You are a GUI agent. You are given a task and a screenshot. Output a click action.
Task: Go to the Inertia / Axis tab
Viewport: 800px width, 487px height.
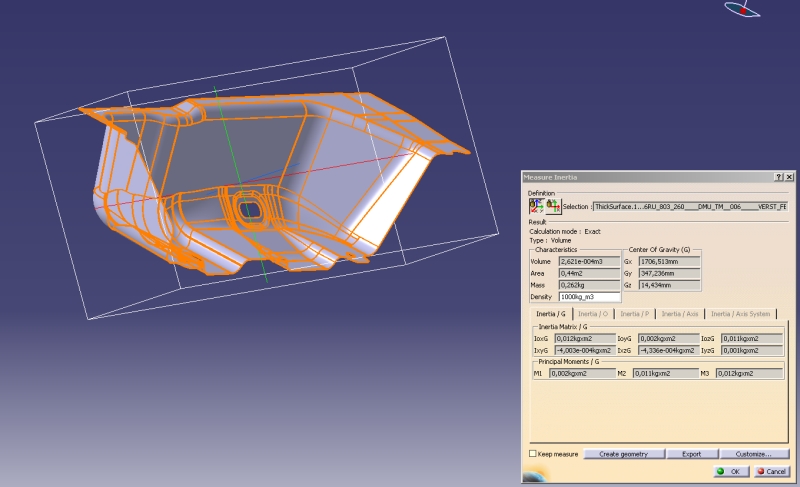[680, 314]
